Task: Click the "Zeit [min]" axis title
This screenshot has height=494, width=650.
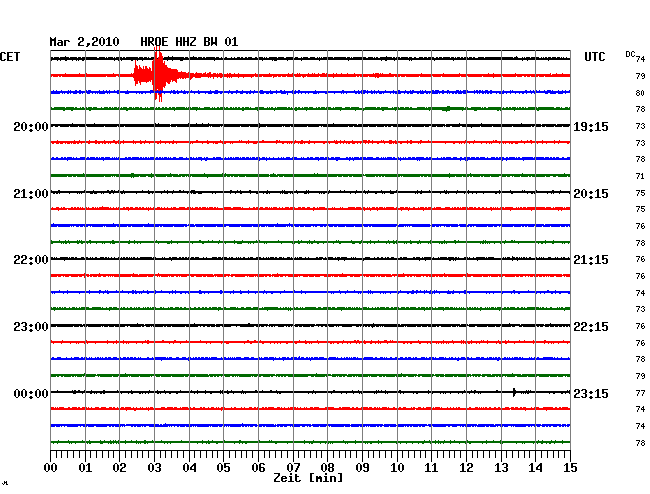Action: [308, 478]
